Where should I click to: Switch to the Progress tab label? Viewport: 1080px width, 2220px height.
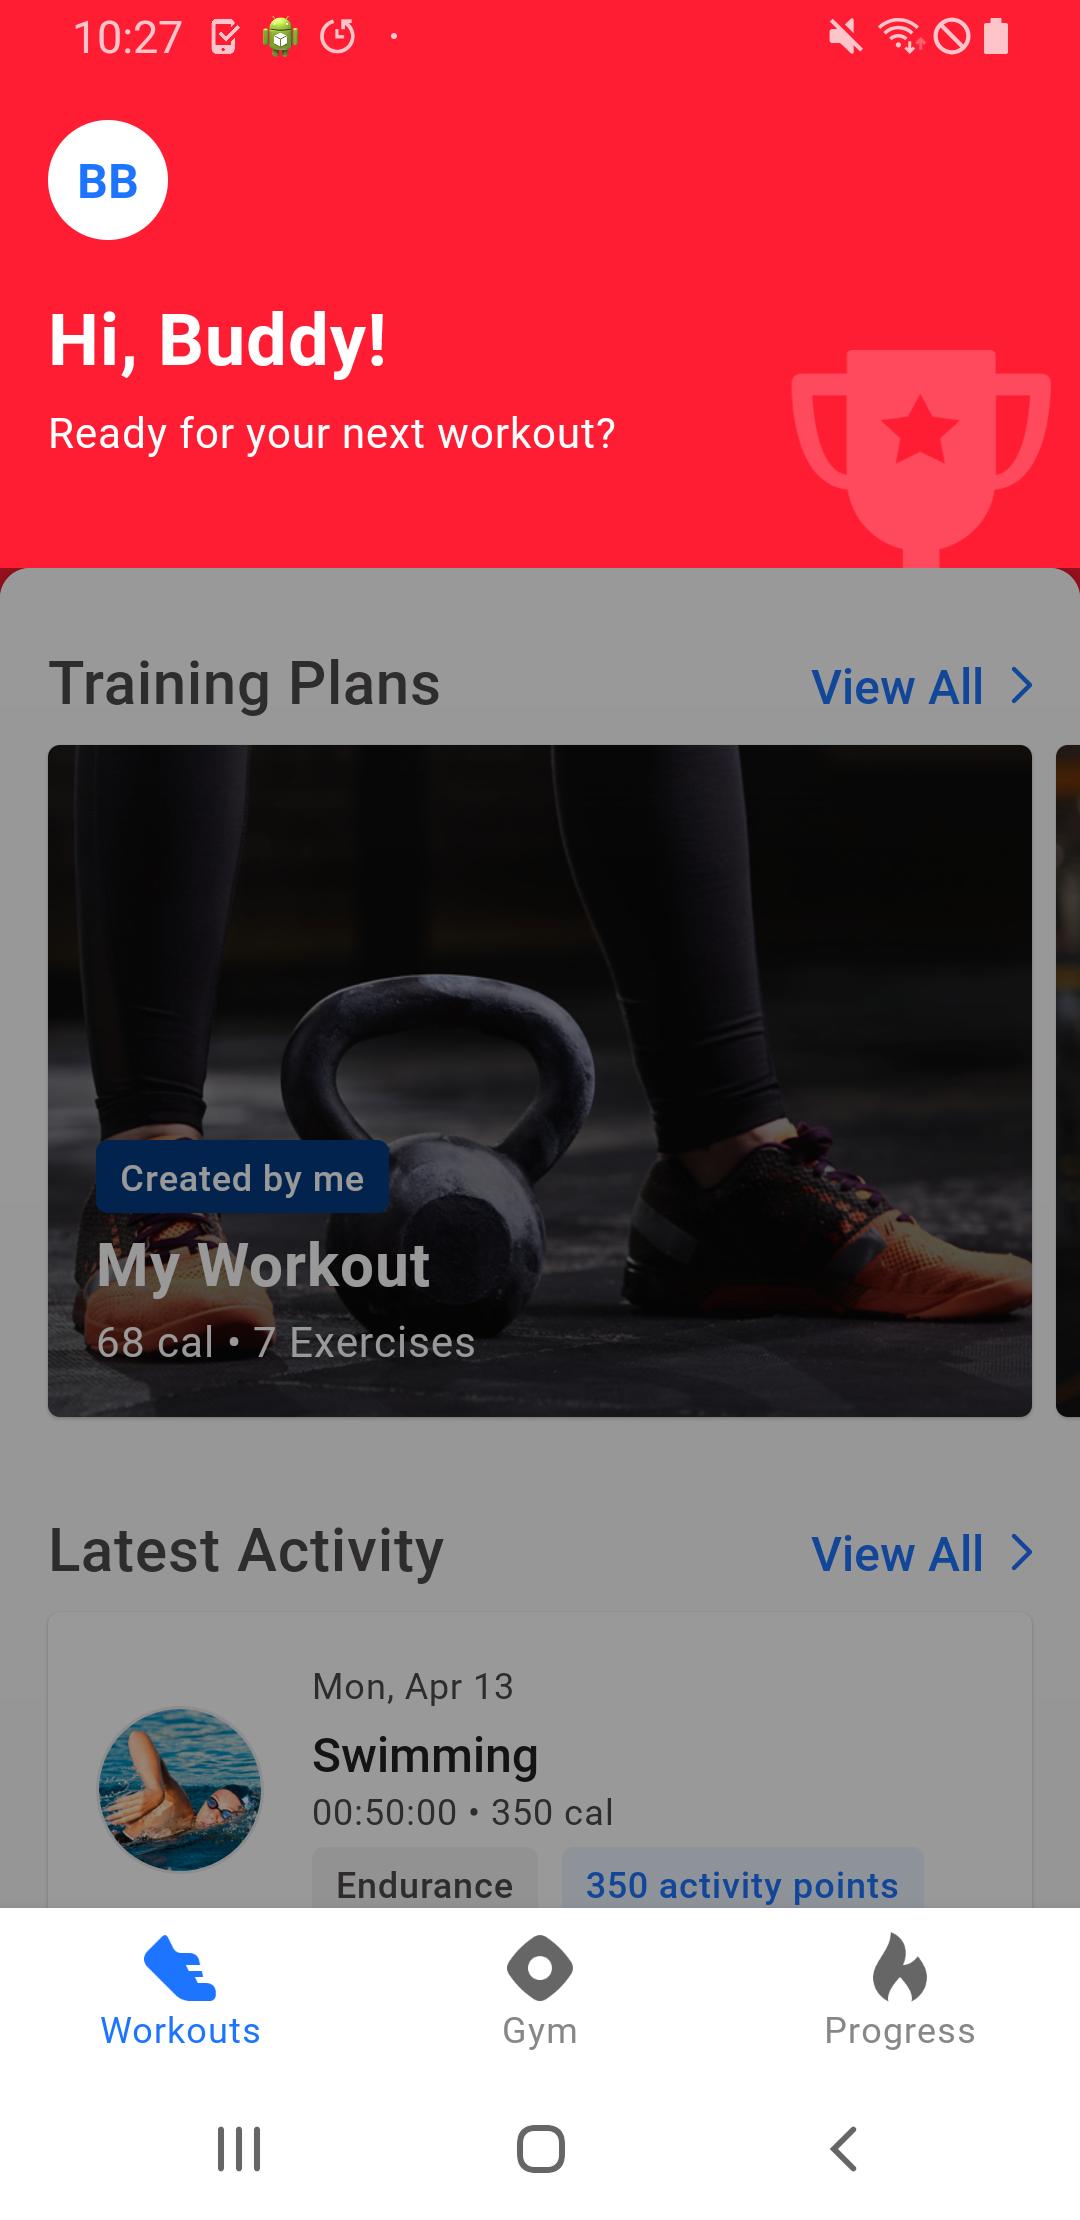[900, 2031]
